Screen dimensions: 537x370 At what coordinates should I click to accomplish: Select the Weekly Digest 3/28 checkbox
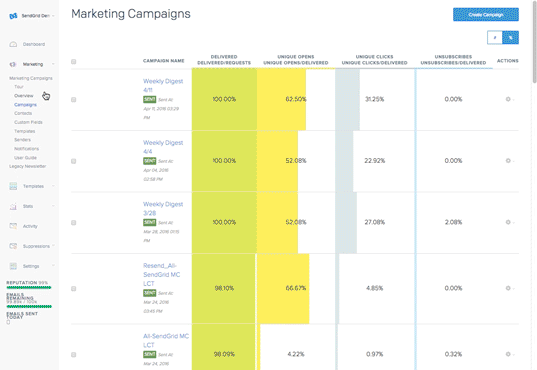click(x=74, y=223)
